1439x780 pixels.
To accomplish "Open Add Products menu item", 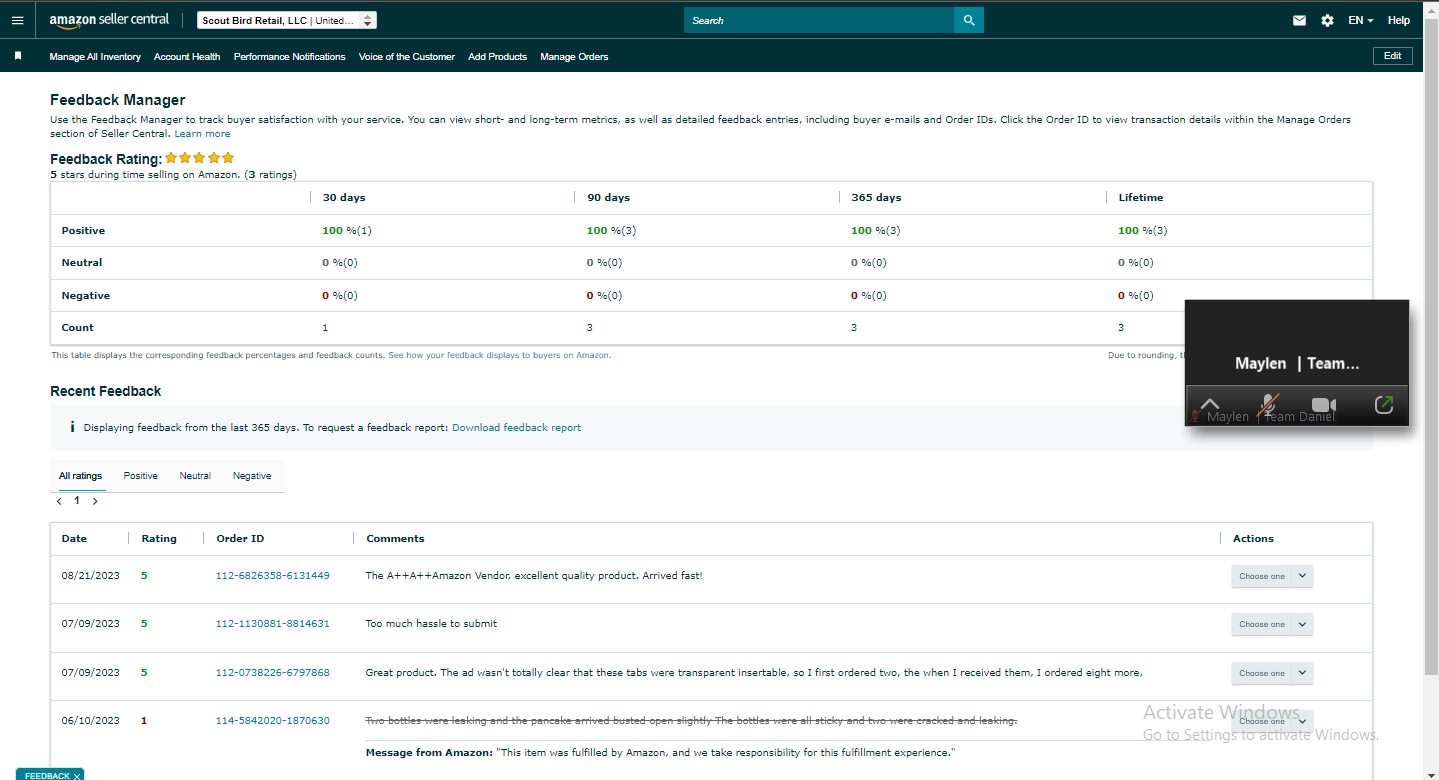I will [x=497, y=57].
